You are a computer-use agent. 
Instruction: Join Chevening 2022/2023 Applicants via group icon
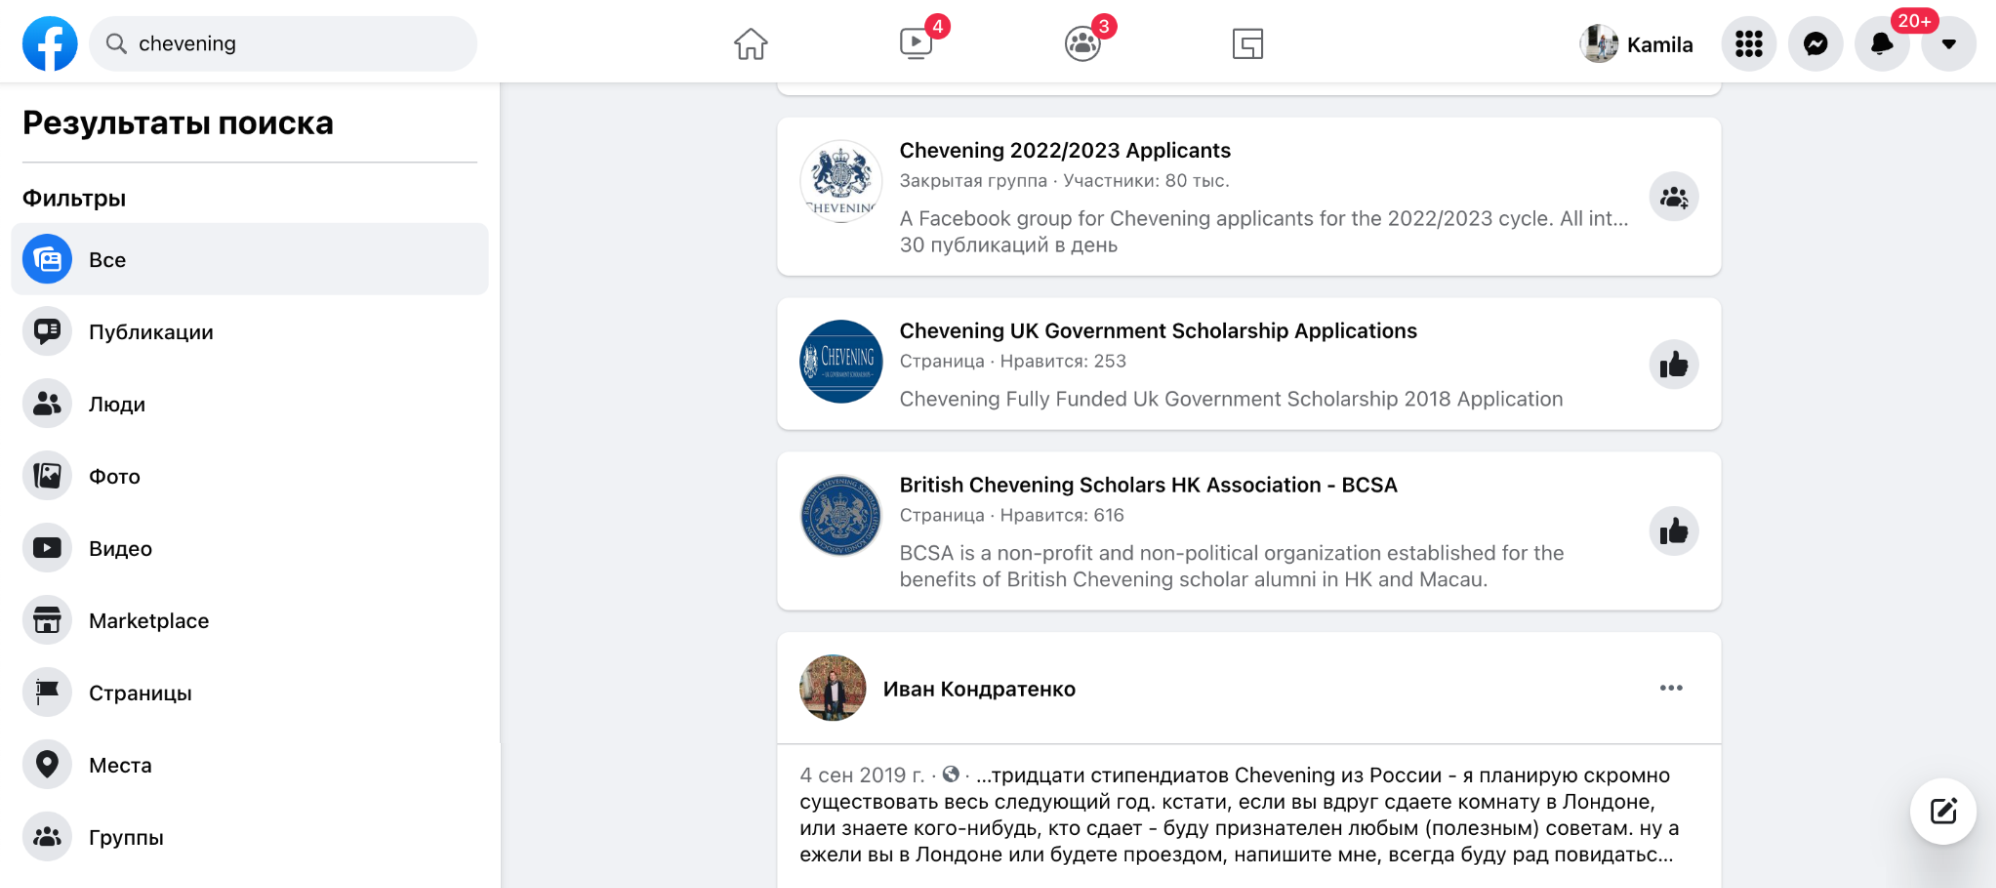pos(1674,197)
